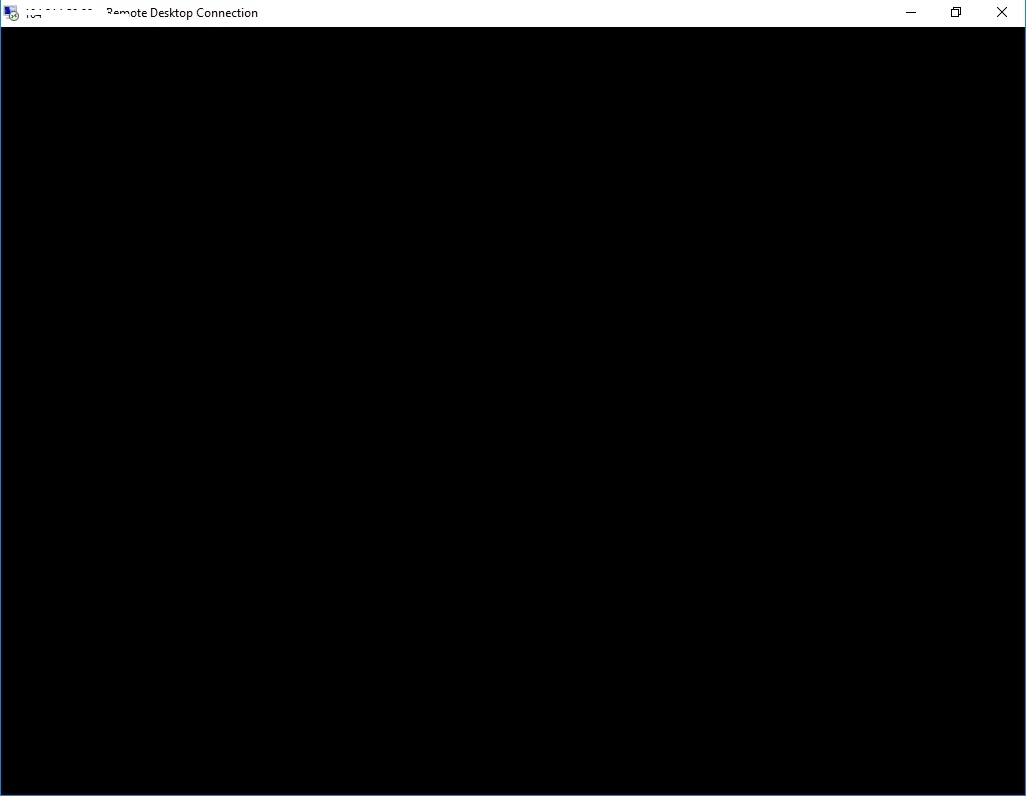This screenshot has width=1026, height=796.
Task: Minimize the Remote Desktop Connection window
Action: (910, 12)
